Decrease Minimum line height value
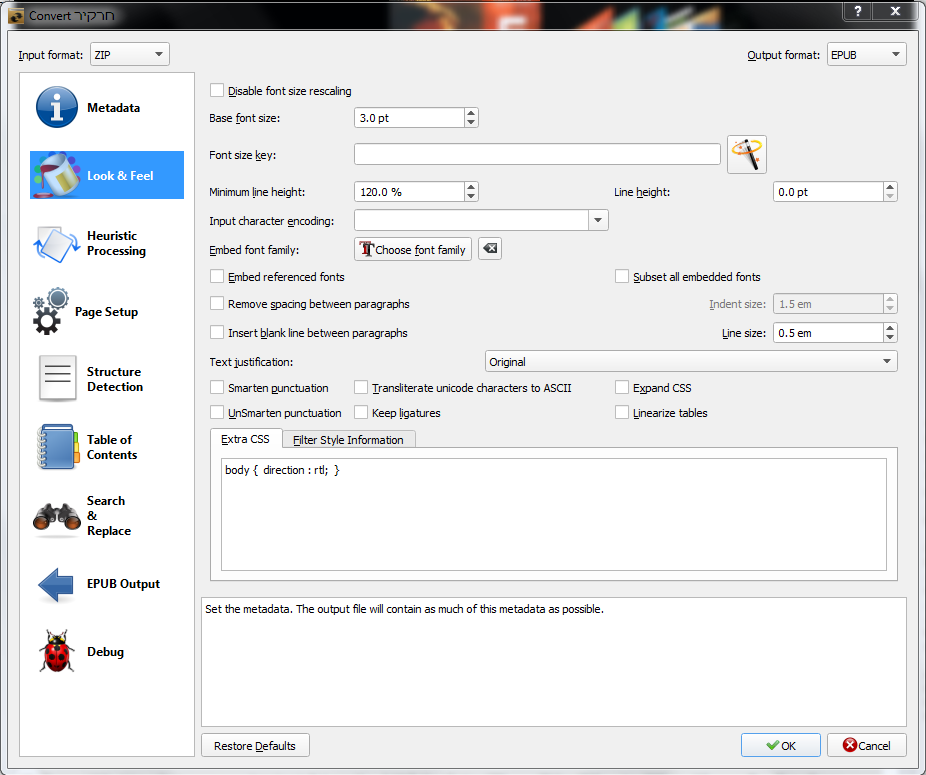Image resolution: width=926 pixels, height=775 pixels. [471, 196]
